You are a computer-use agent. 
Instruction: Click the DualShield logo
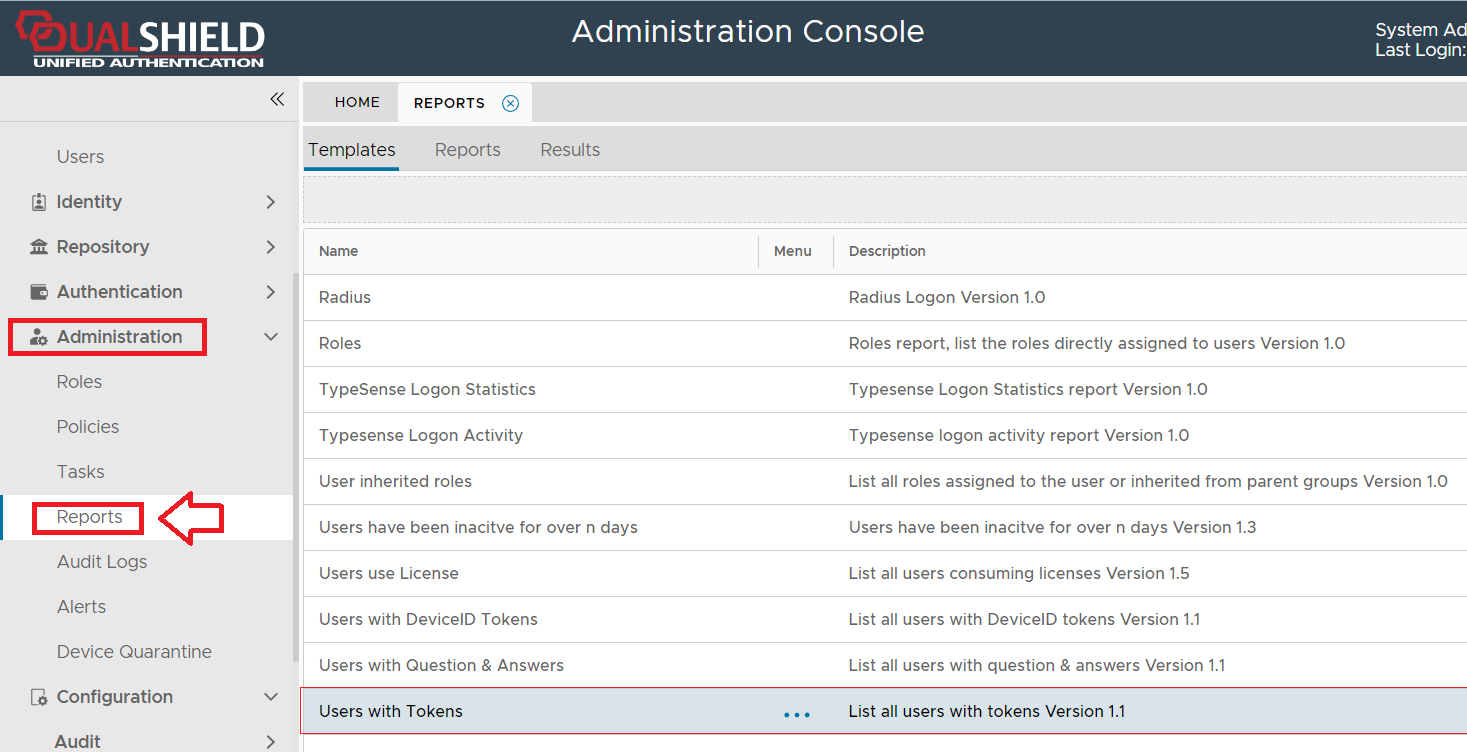(140, 40)
